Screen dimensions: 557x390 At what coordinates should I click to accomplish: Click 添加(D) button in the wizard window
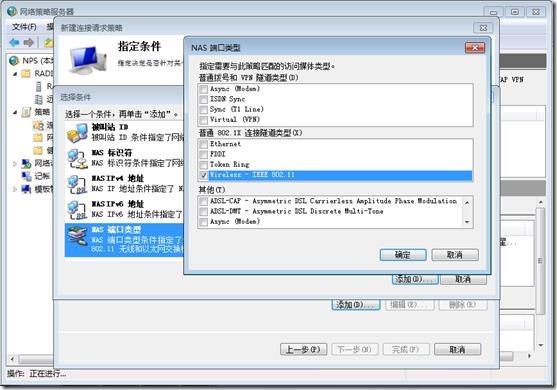click(356, 304)
